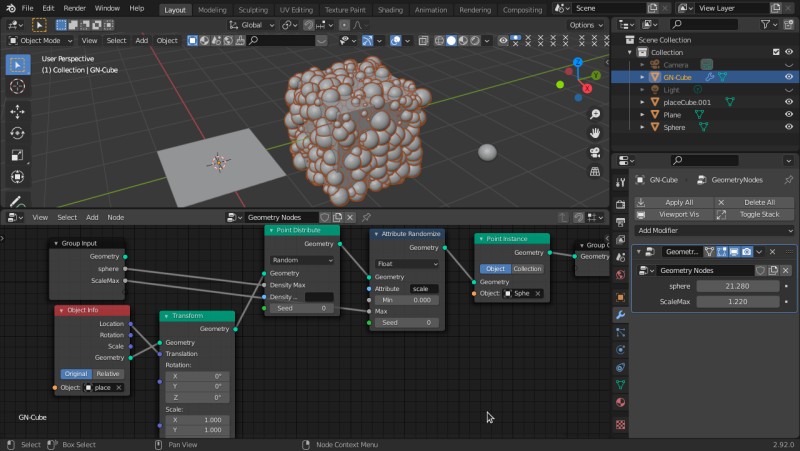
Task: Click the Blender logo menu icon
Action: point(11,8)
